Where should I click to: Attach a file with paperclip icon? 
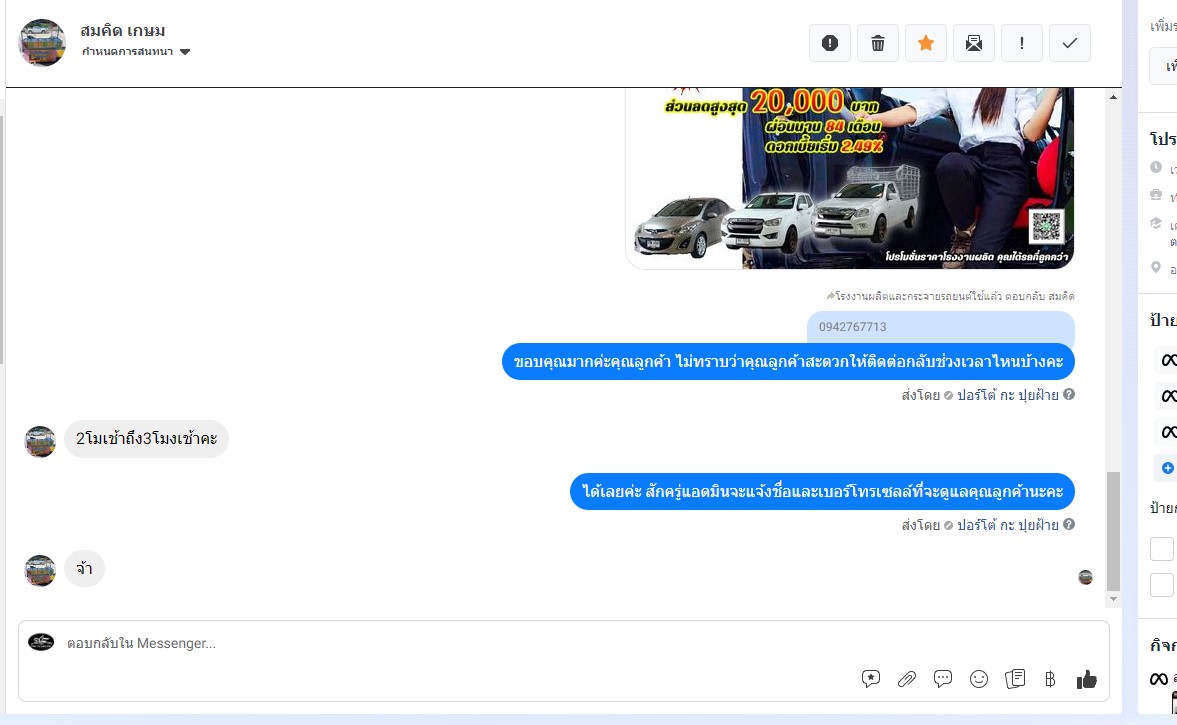907,679
